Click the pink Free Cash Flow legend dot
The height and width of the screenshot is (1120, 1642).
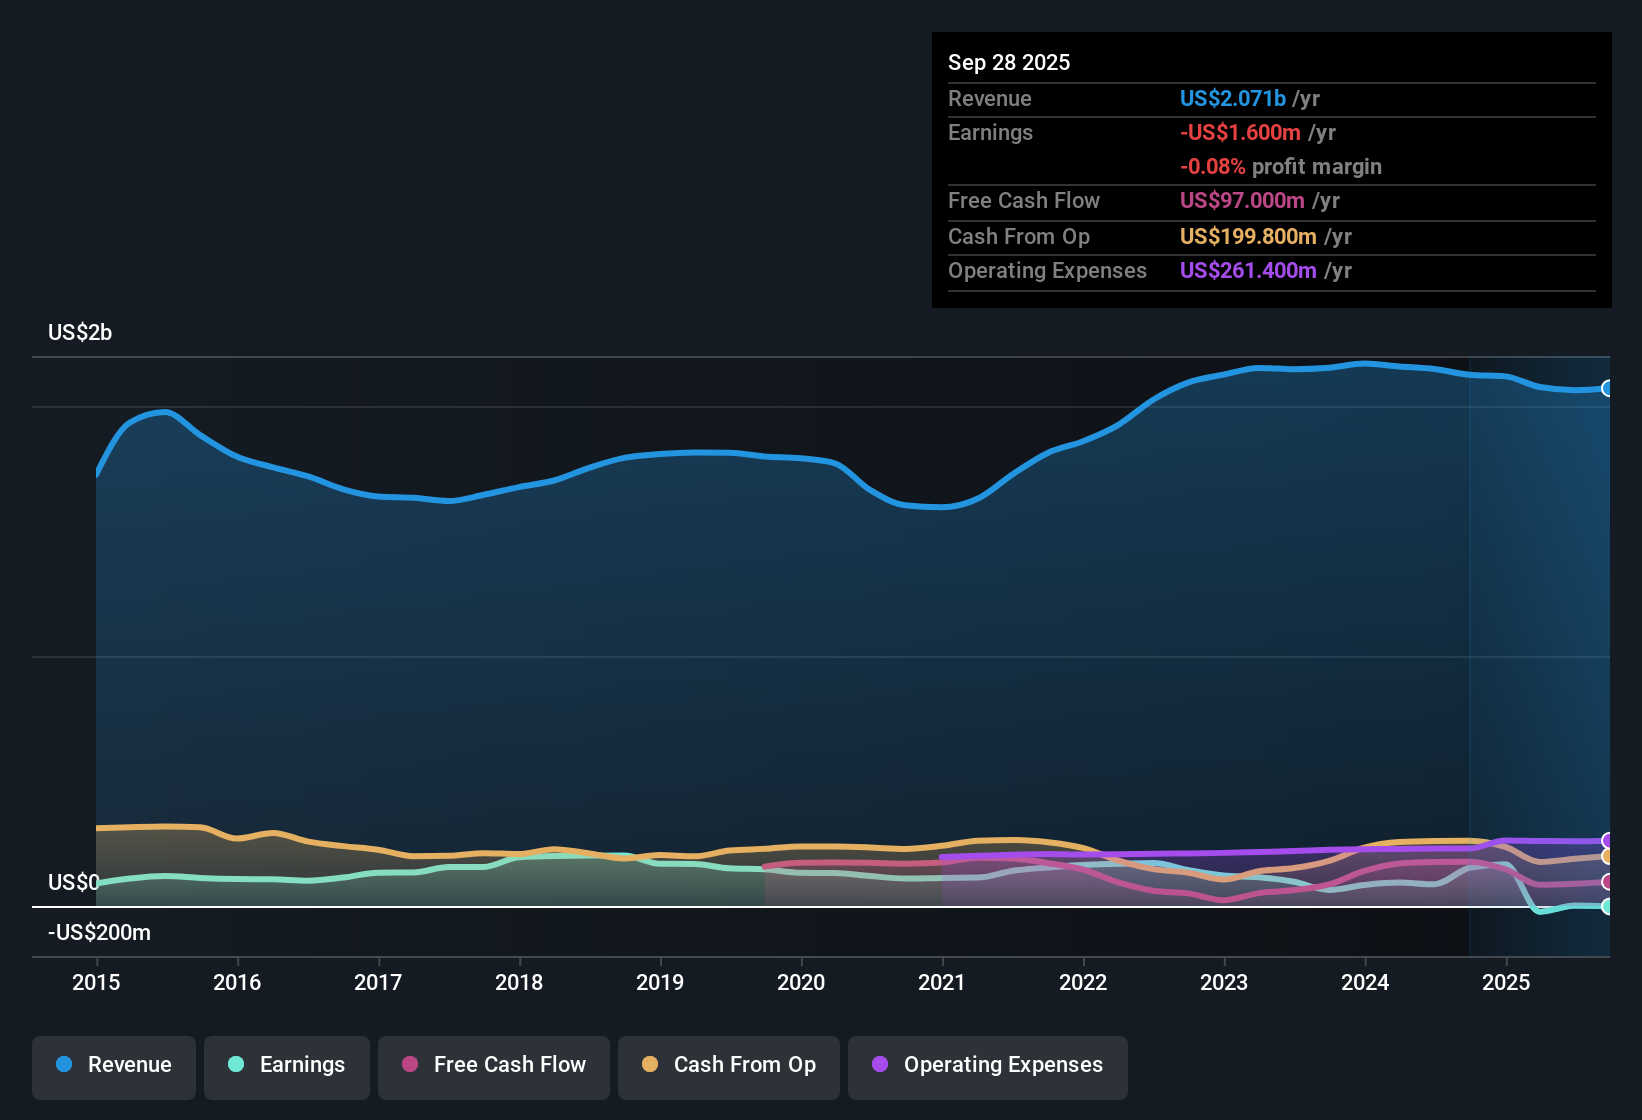tap(410, 1065)
